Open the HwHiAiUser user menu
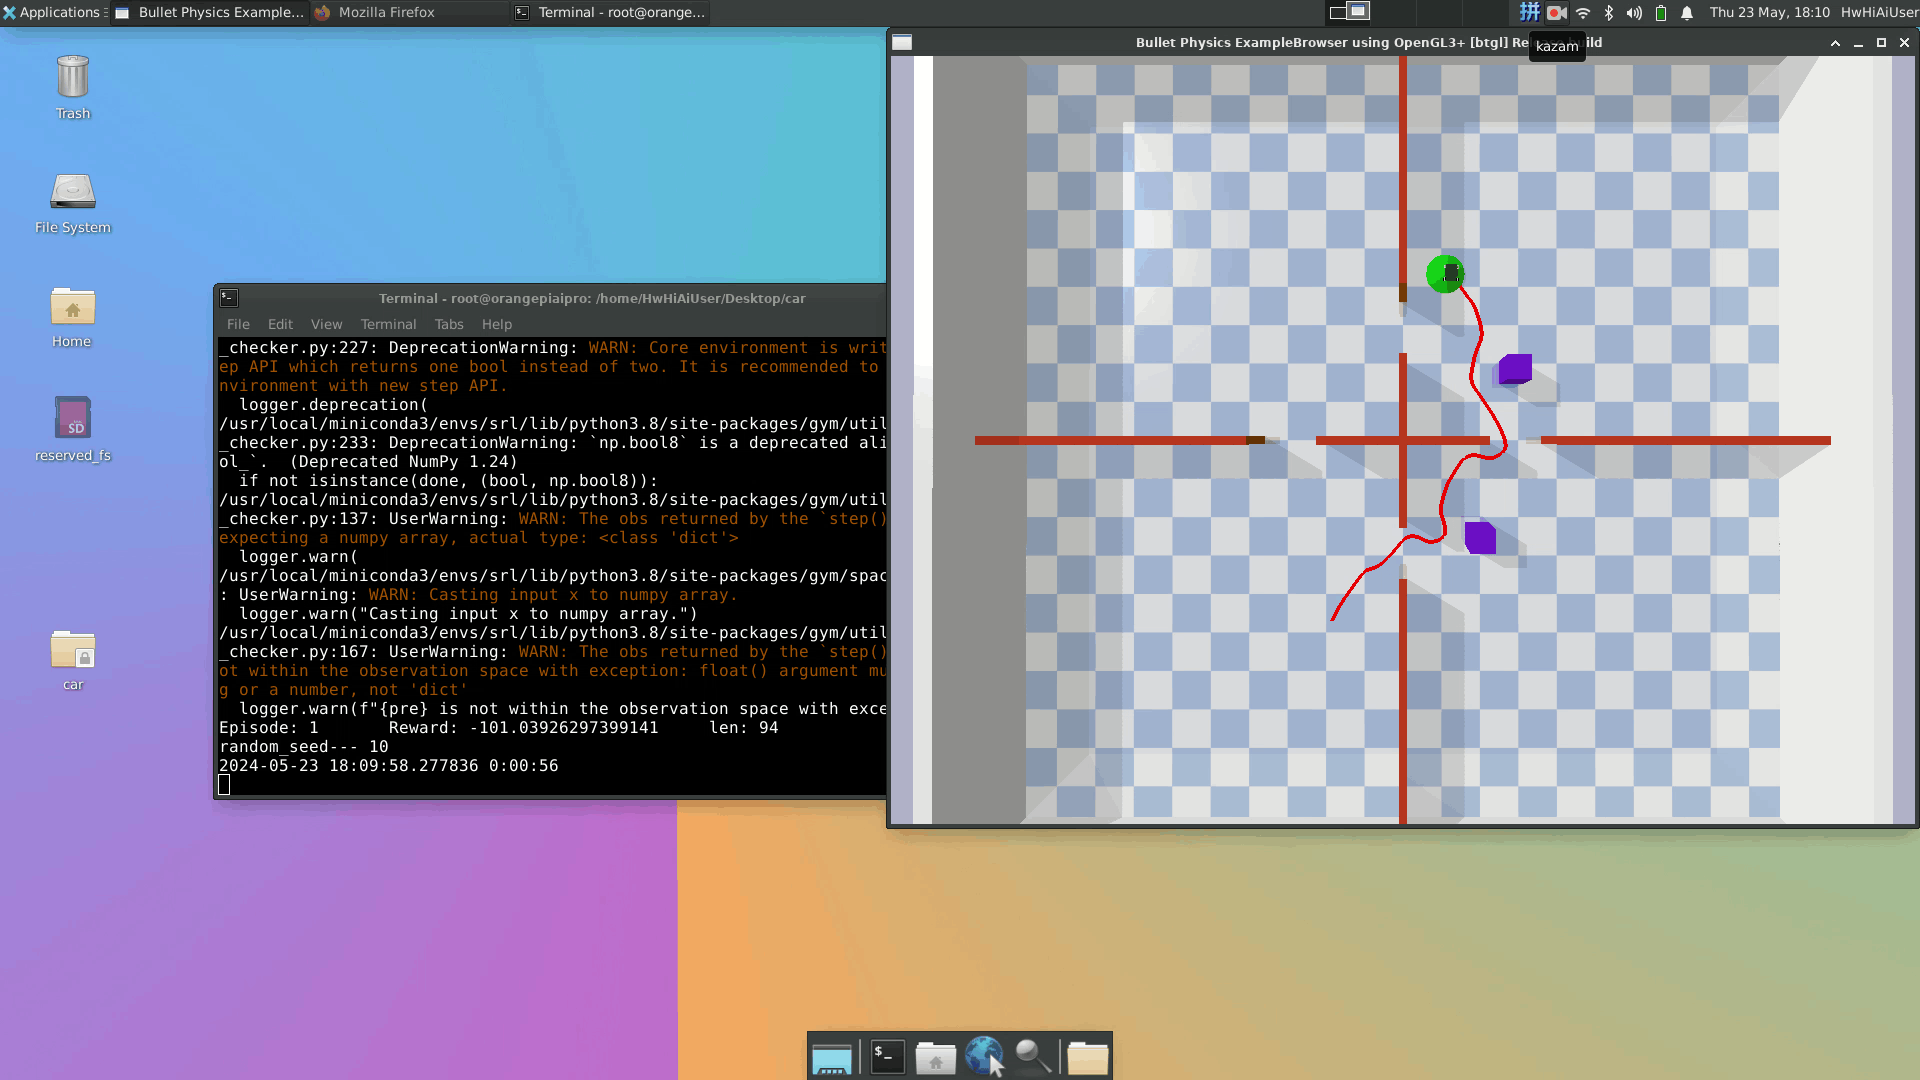Screen dimensions: 1920x1080 point(1879,12)
